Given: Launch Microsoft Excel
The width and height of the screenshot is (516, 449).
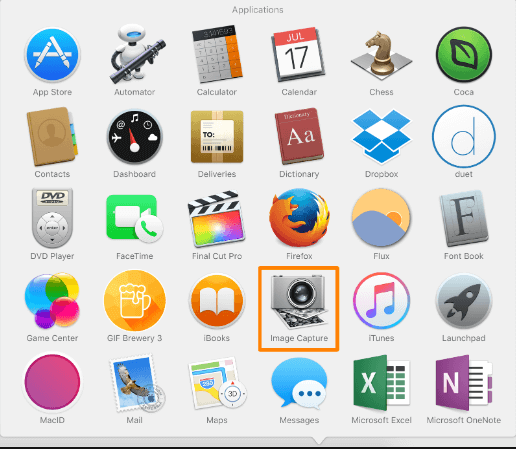Looking at the screenshot, I should point(381,383).
